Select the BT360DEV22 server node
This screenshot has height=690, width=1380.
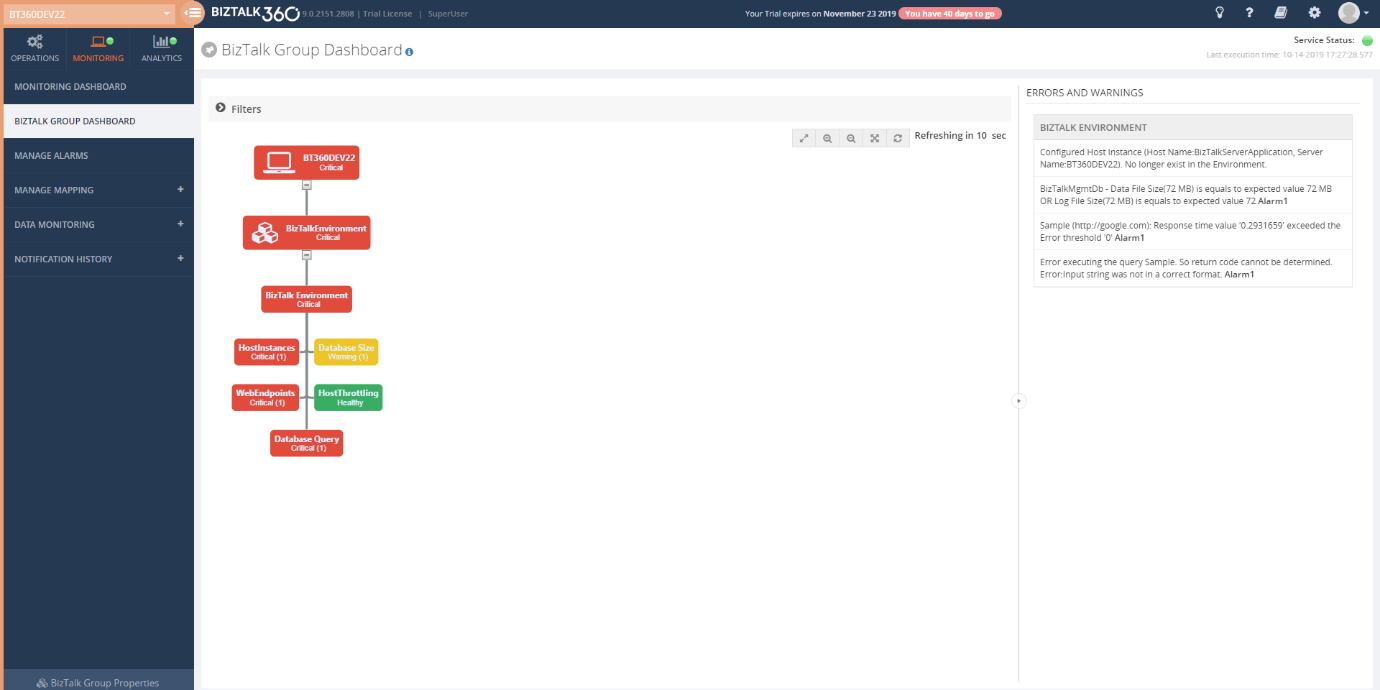(x=306, y=162)
